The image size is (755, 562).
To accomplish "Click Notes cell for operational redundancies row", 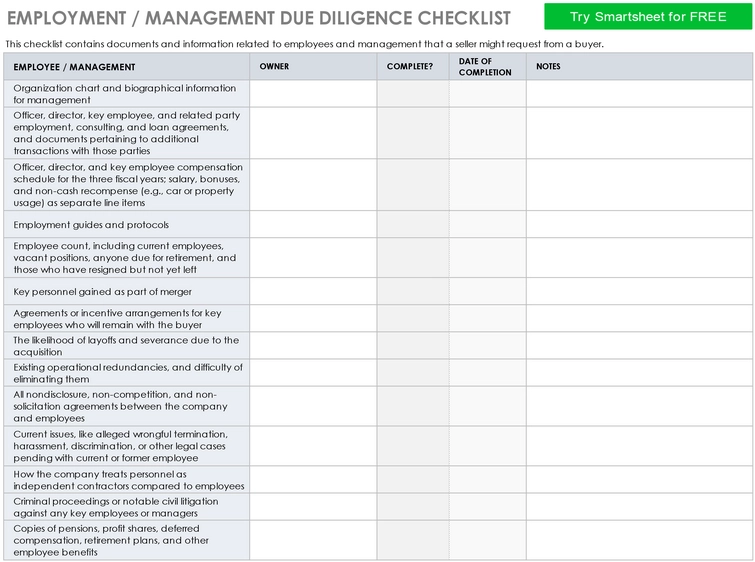I will click(x=639, y=373).
